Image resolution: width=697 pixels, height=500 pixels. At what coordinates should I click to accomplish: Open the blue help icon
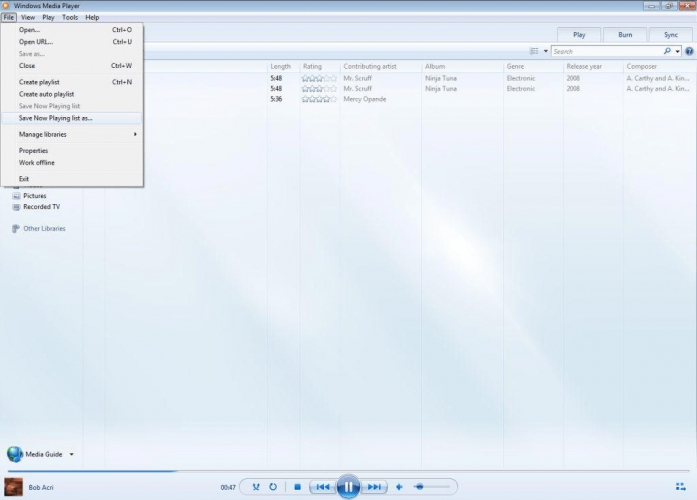tap(689, 52)
